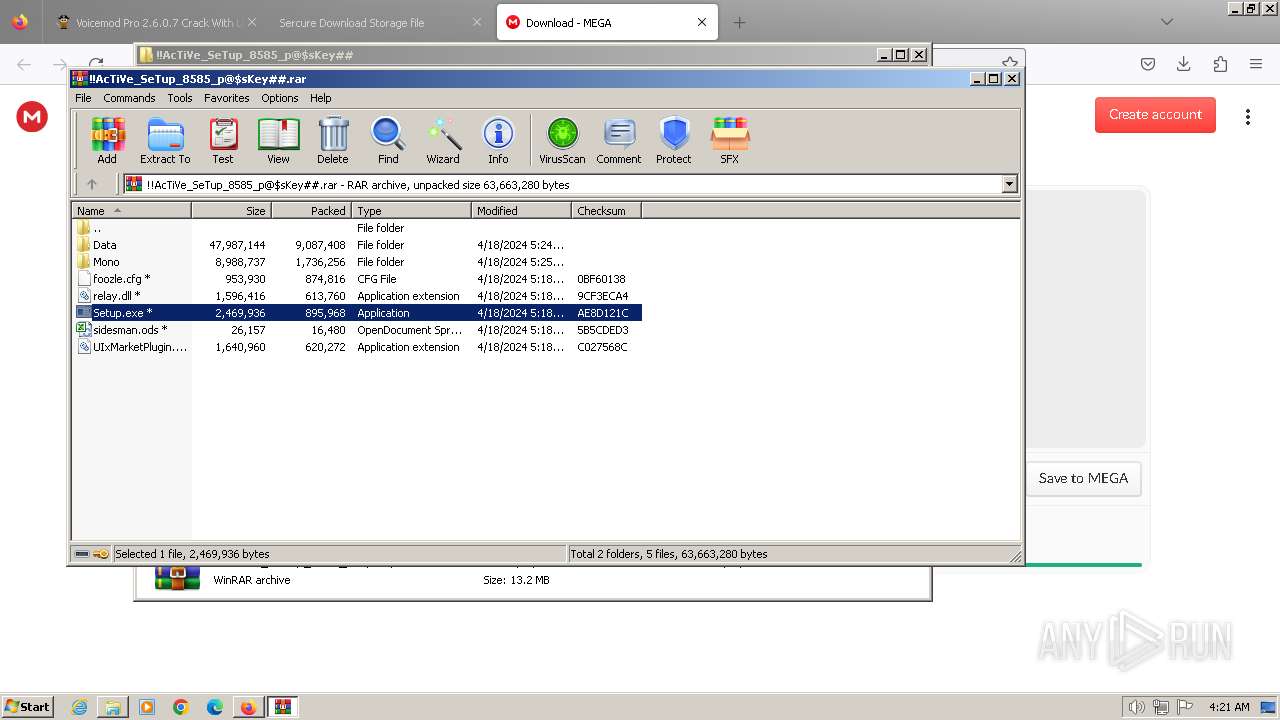Open Chrome from the taskbar
Screen dimensions: 1280x720
point(181,707)
